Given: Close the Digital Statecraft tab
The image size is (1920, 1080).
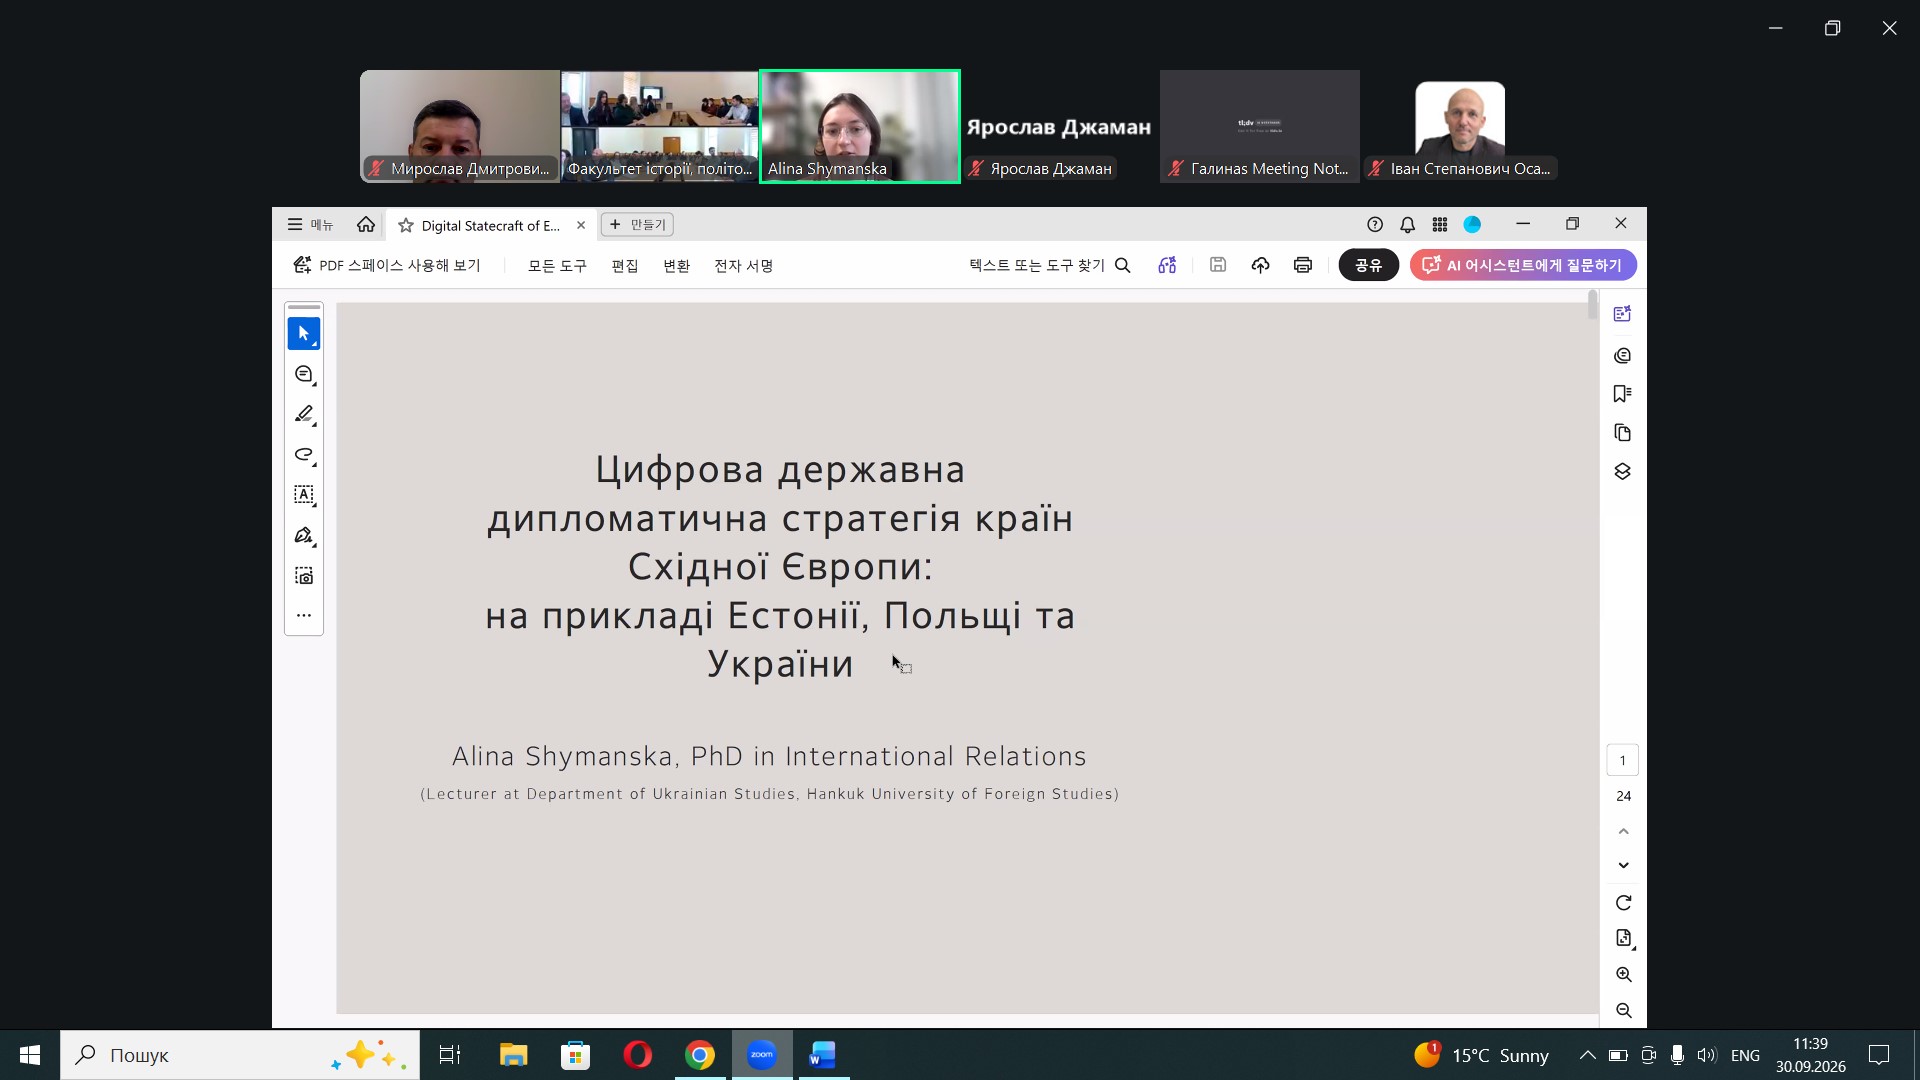Looking at the screenshot, I should coord(581,225).
